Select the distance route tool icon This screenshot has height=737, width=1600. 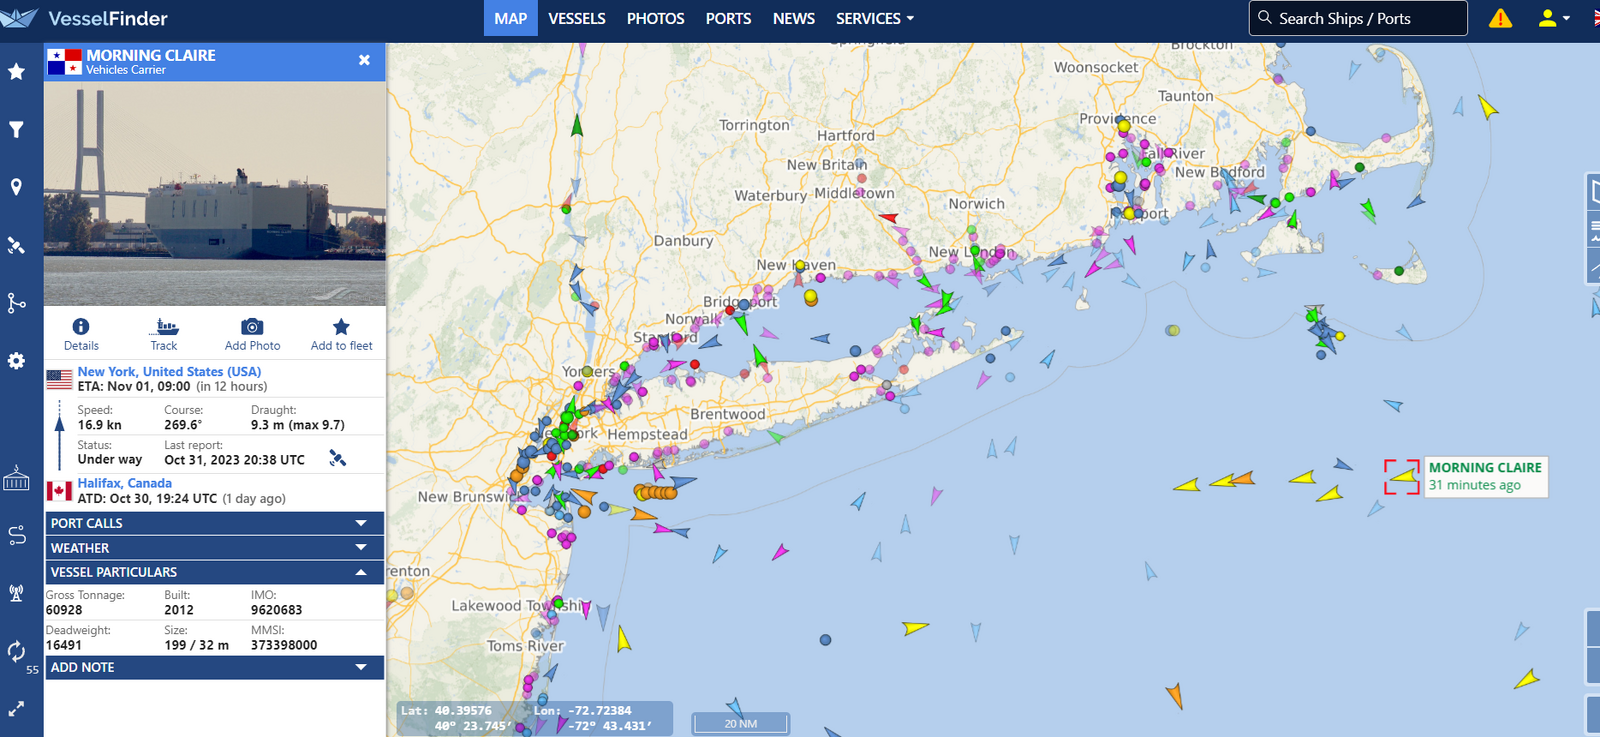16,535
